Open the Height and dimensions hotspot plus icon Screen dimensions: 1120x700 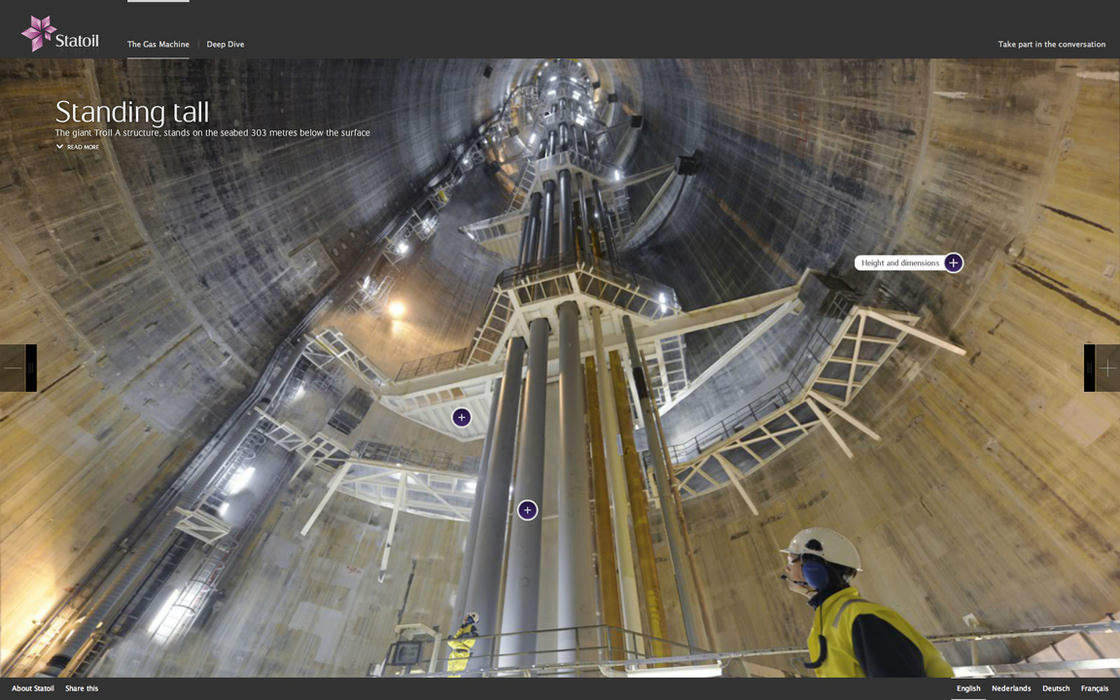953,263
